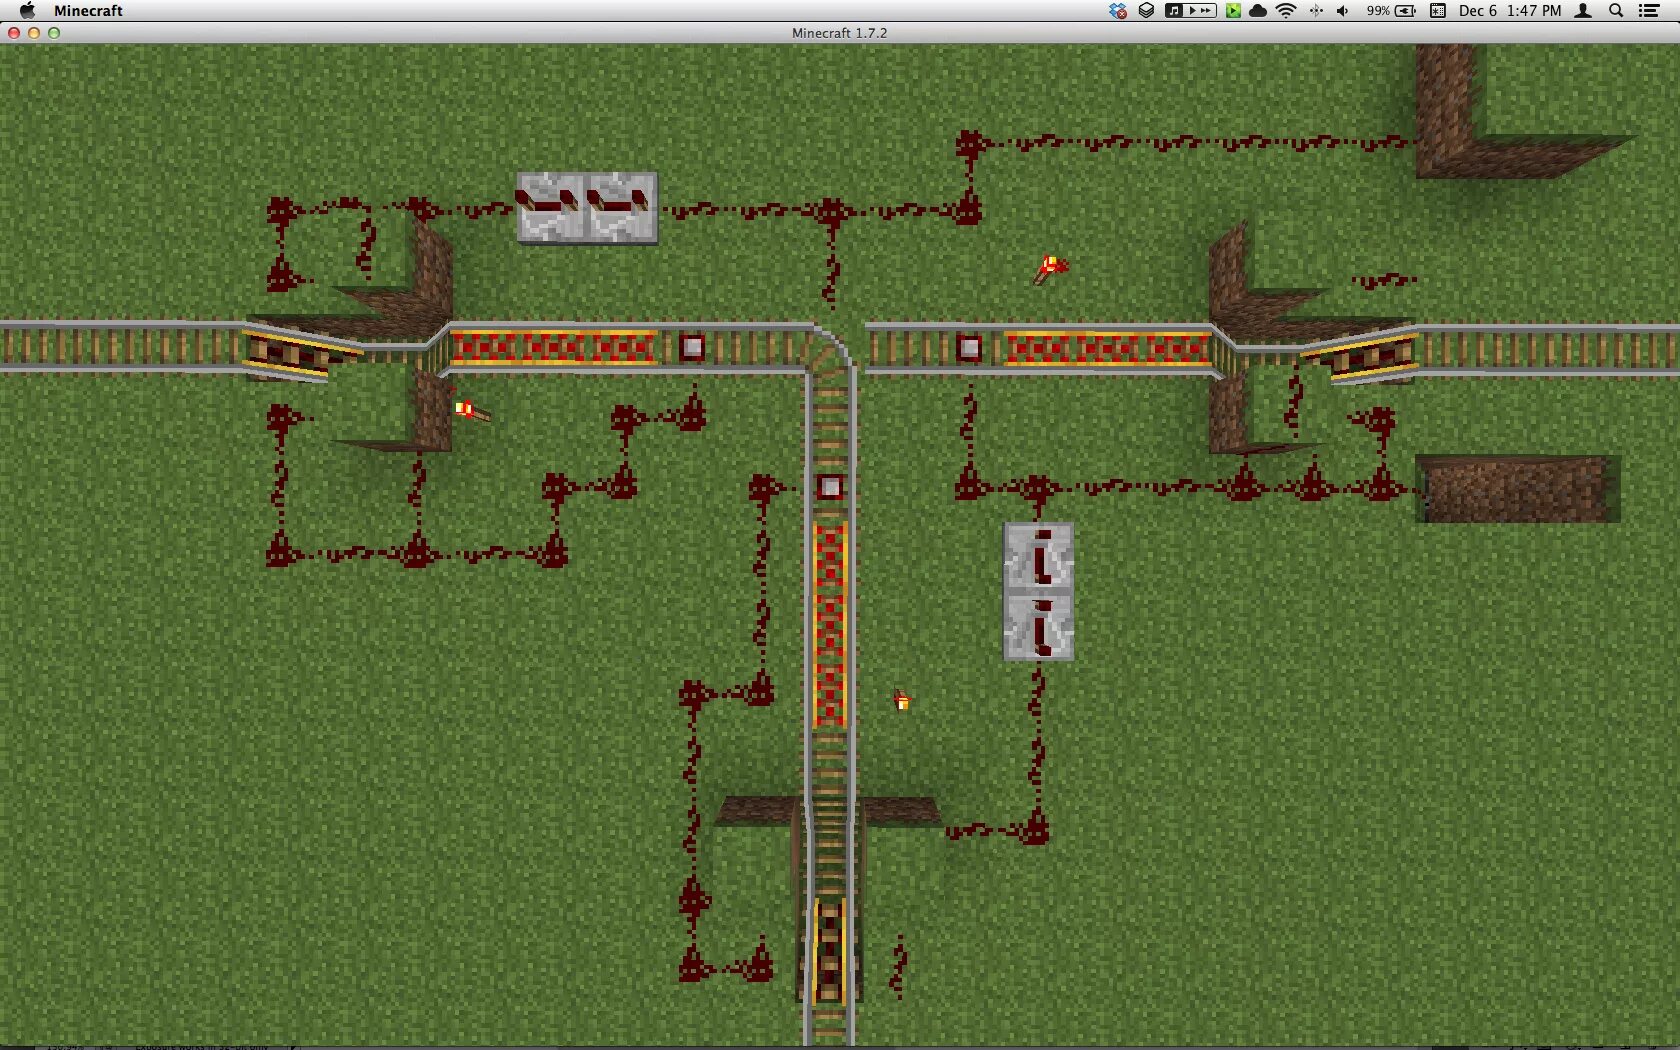Open the battery status showing 99%
Viewport: 1680px width, 1050px height.
(x=1391, y=10)
